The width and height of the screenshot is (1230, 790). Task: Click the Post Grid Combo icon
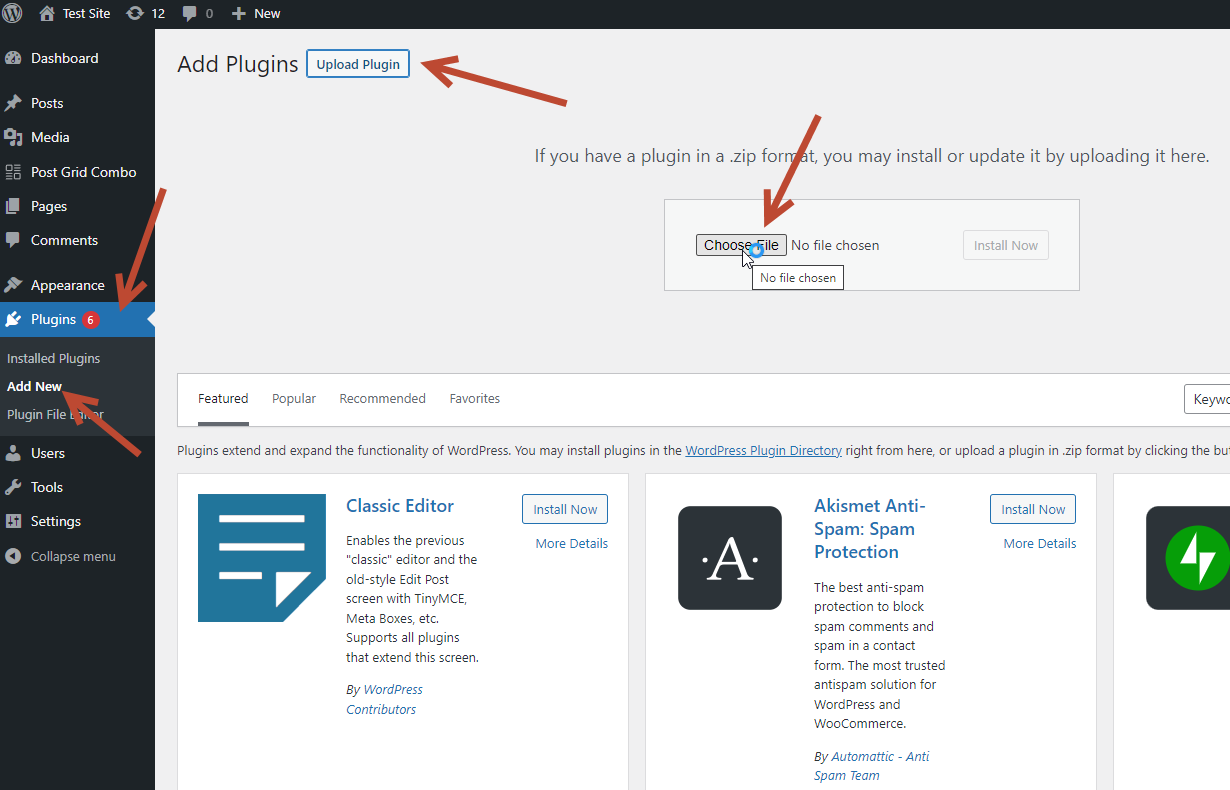(x=13, y=172)
